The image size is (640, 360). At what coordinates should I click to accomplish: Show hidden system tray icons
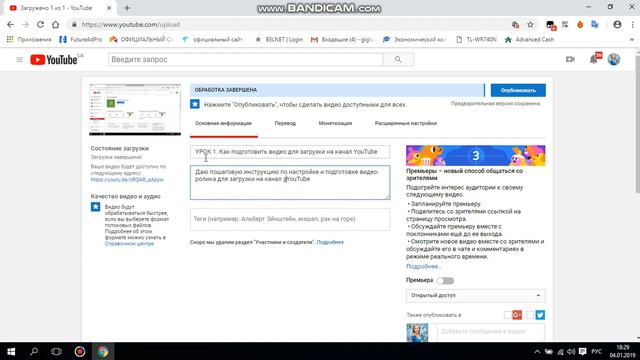[537, 351]
